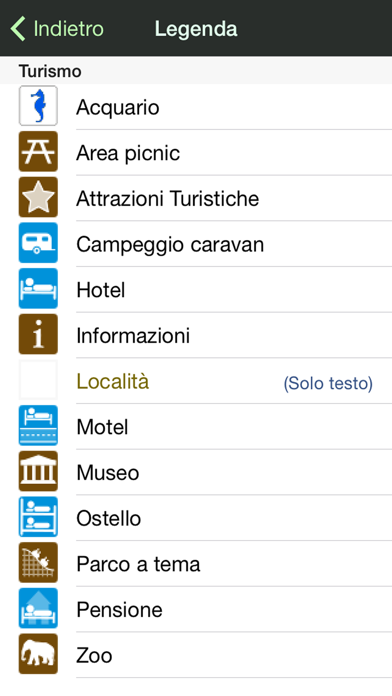
Task: Select the Area picnic table icon
Action: click(x=38, y=152)
